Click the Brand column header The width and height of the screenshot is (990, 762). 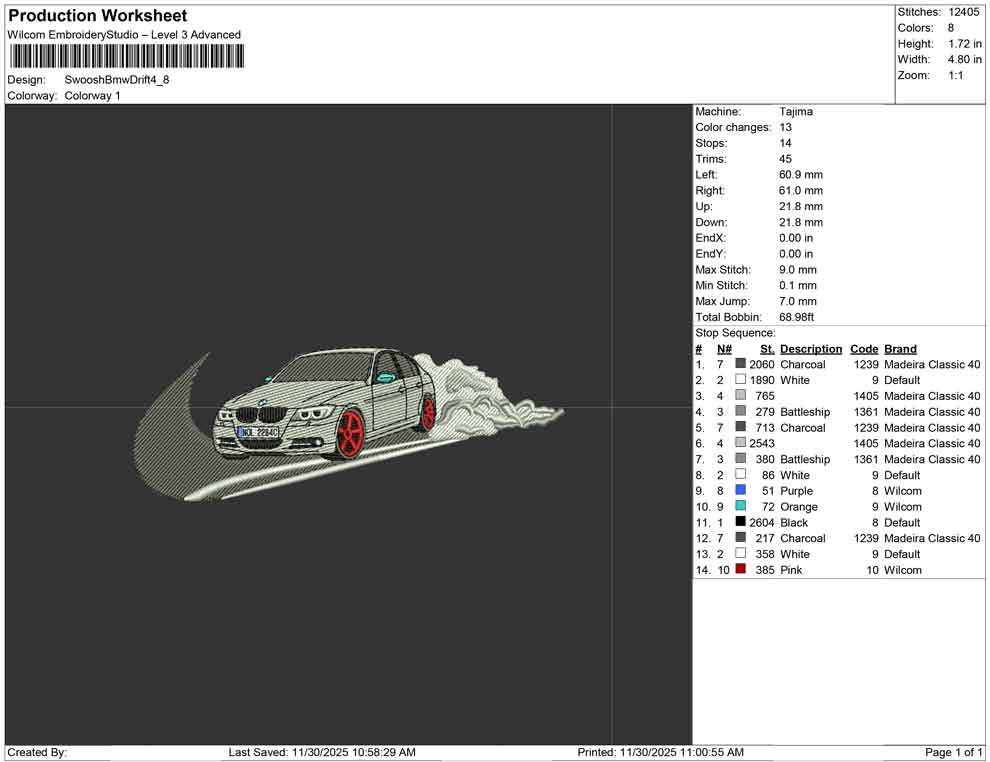point(899,348)
